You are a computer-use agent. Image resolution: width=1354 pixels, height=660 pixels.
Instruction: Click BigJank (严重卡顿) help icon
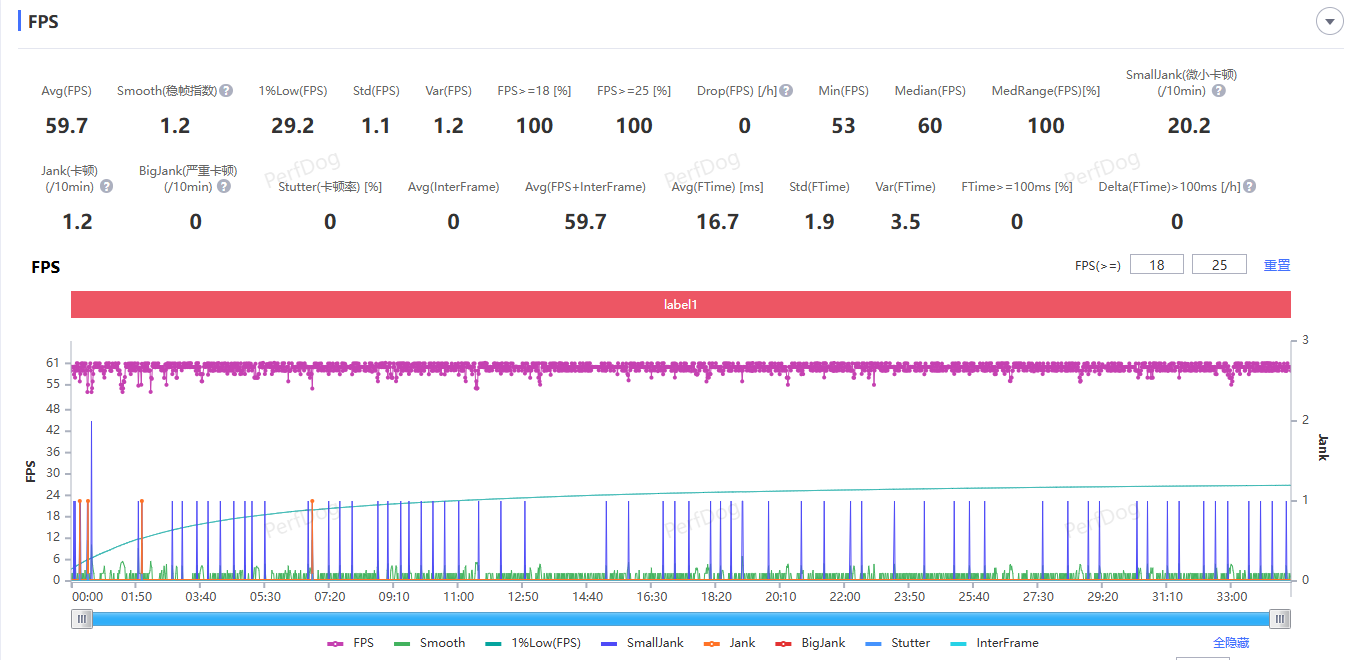(x=224, y=186)
